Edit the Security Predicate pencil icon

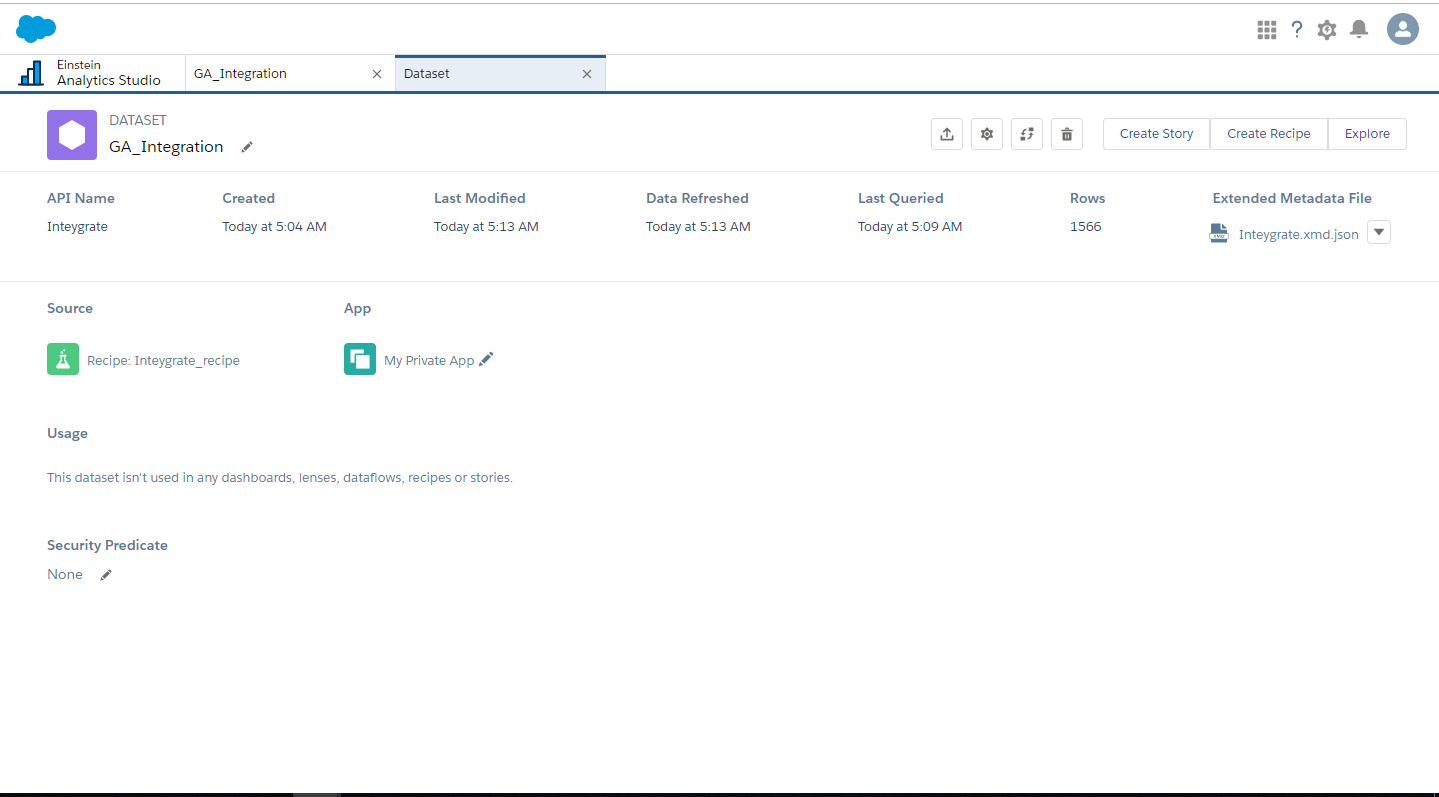106,575
